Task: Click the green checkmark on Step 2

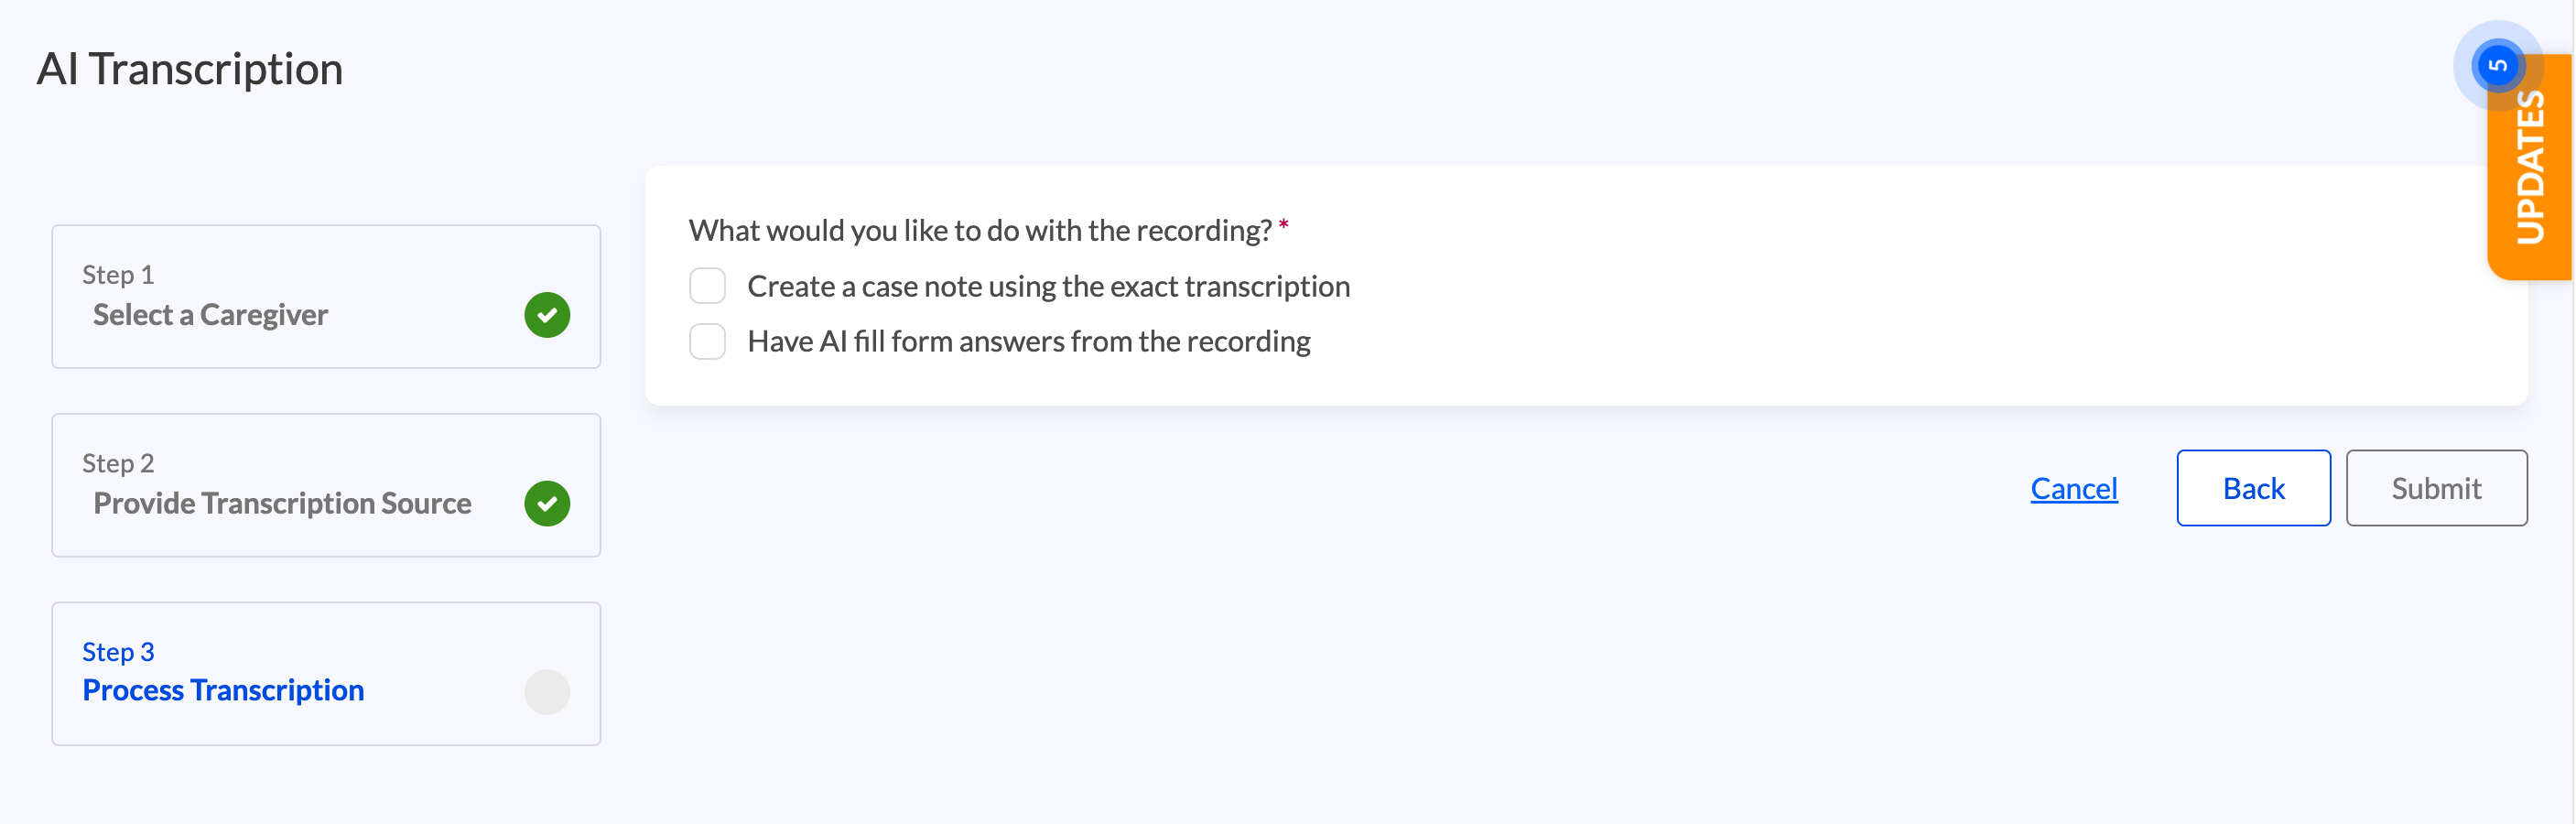Action: click(x=547, y=503)
